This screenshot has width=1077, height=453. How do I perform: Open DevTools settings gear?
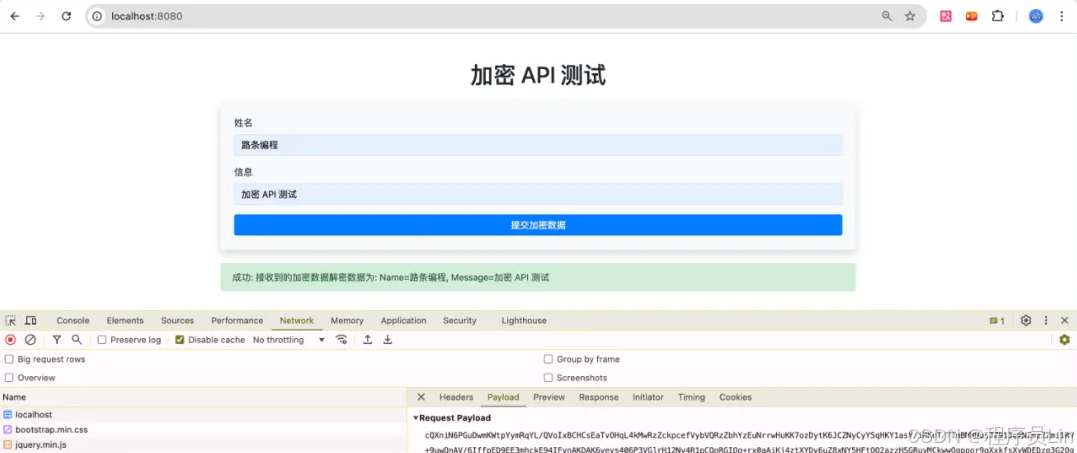click(1026, 321)
